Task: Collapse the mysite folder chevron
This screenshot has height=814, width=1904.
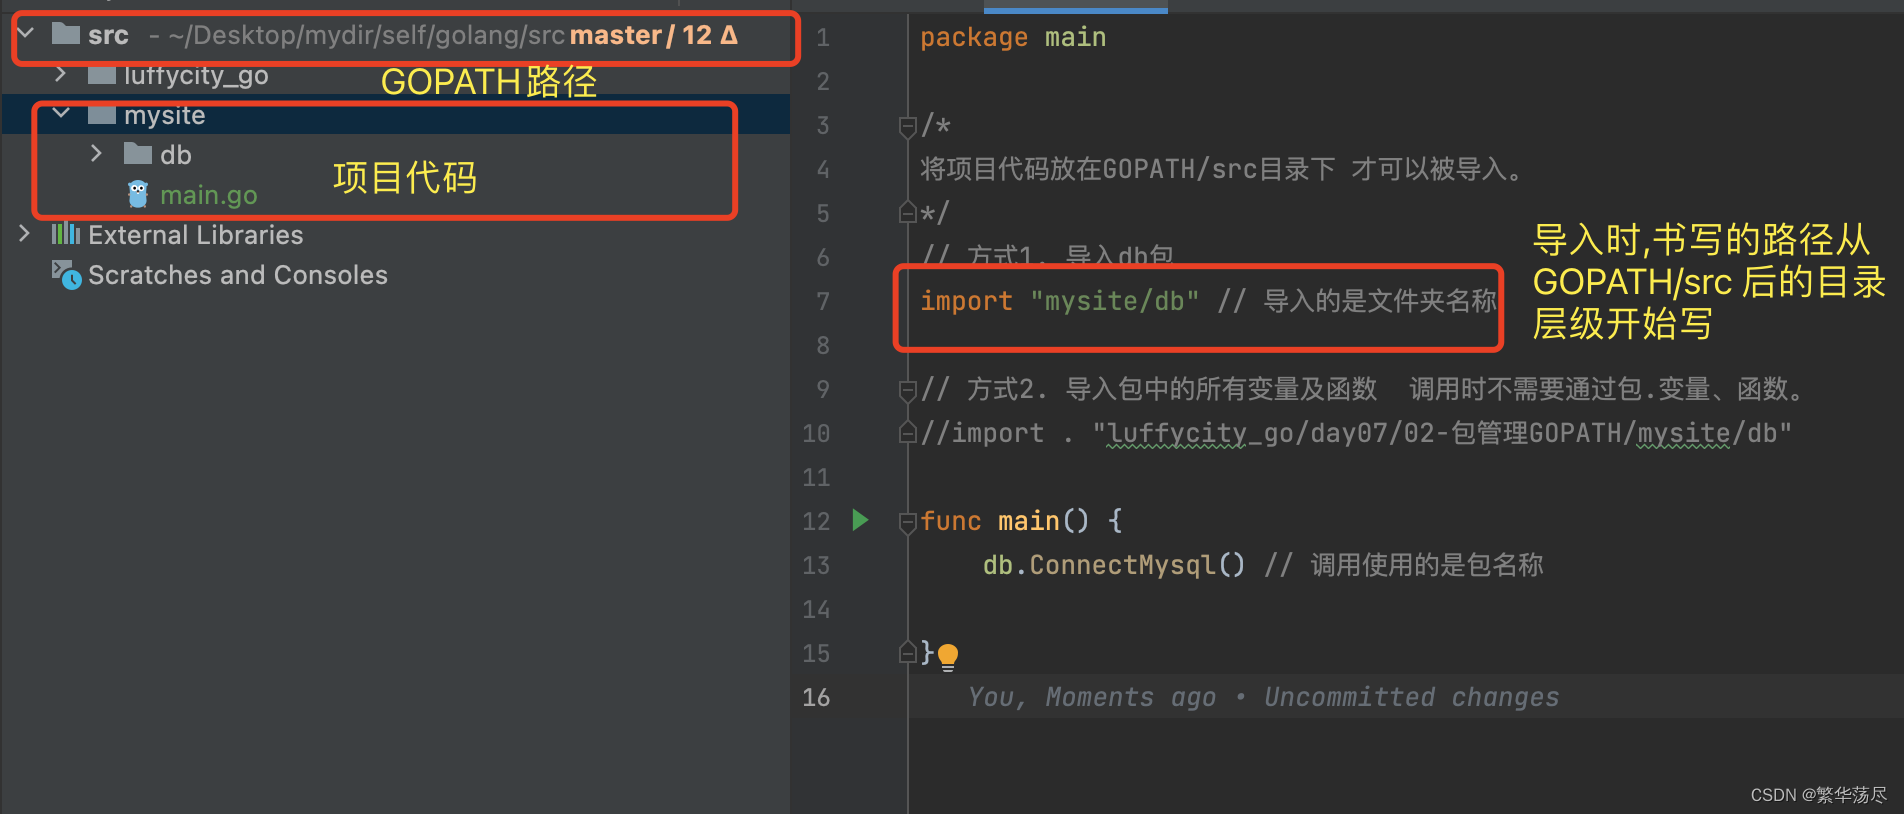Action: click(x=61, y=114)
